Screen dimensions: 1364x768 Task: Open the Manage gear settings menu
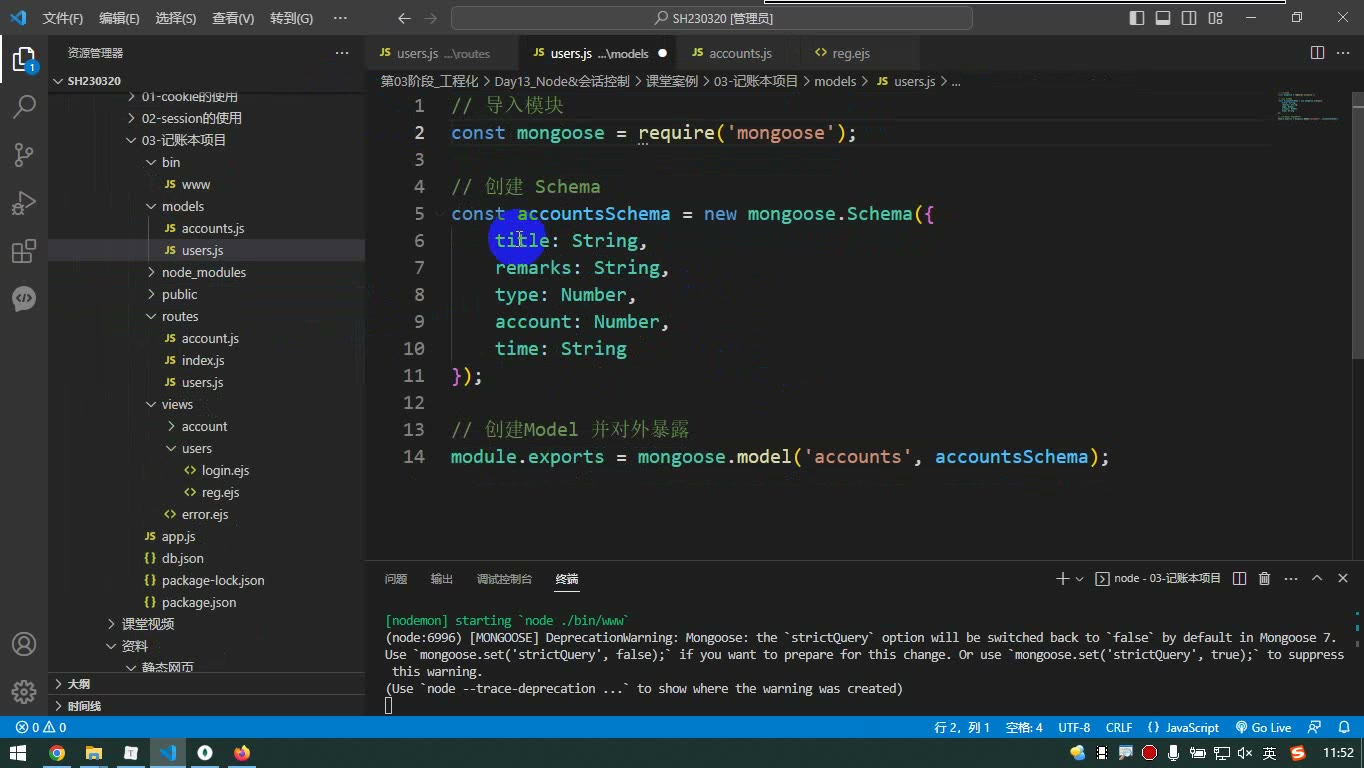pos(24,691)
